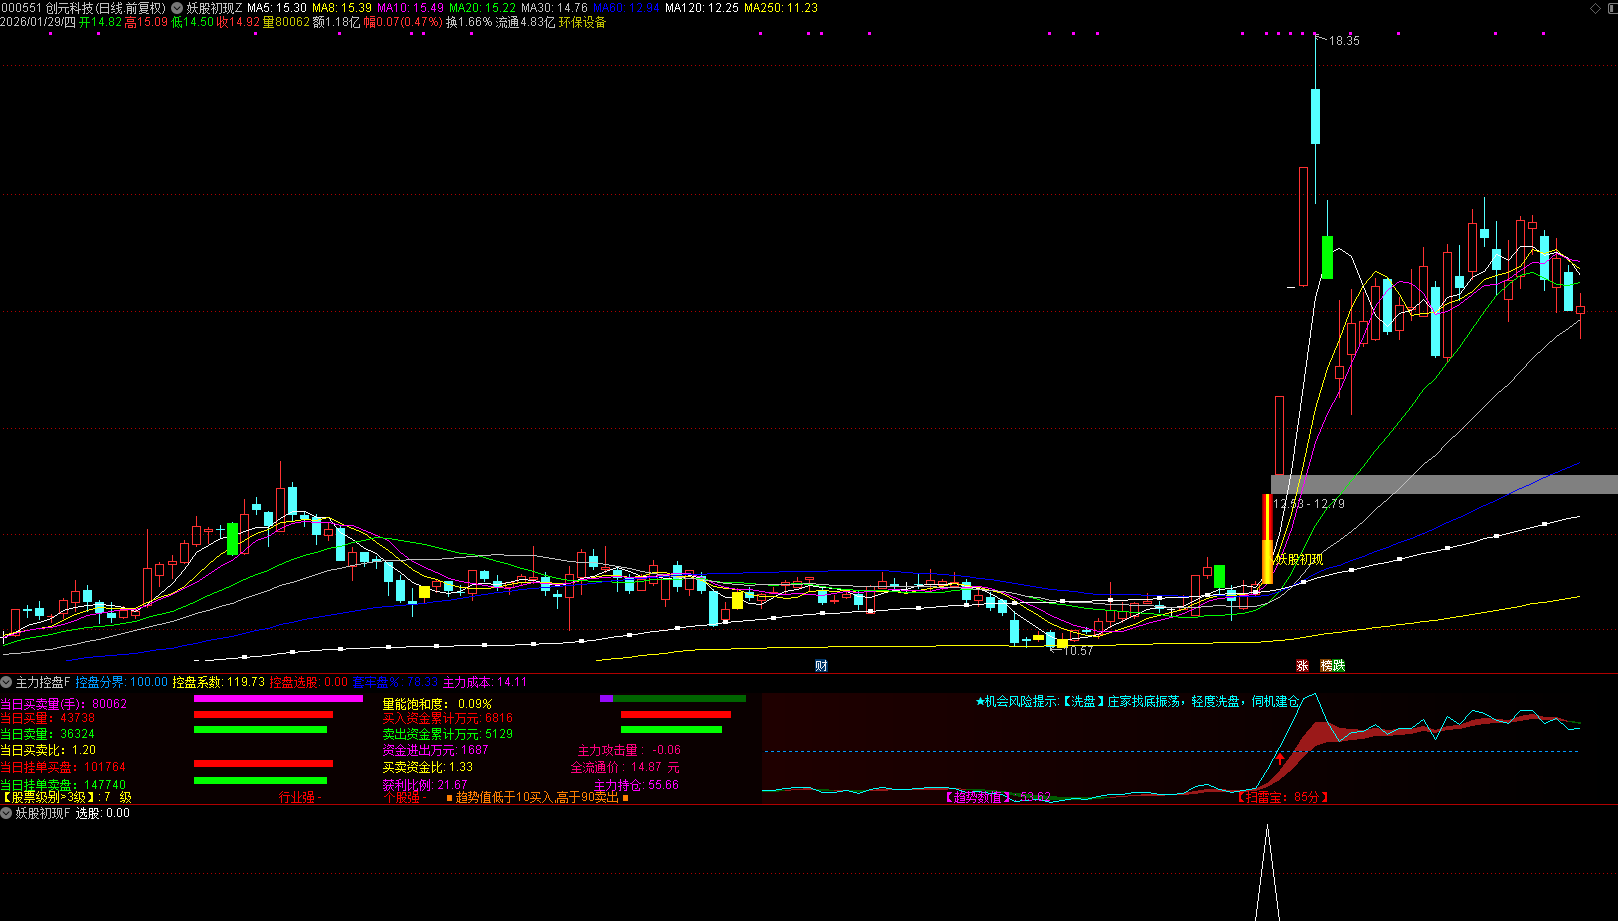Open the 妖股初现Z main chart indicator dropdown
This screenshot has height=921, width=1618.
(178, 8)
